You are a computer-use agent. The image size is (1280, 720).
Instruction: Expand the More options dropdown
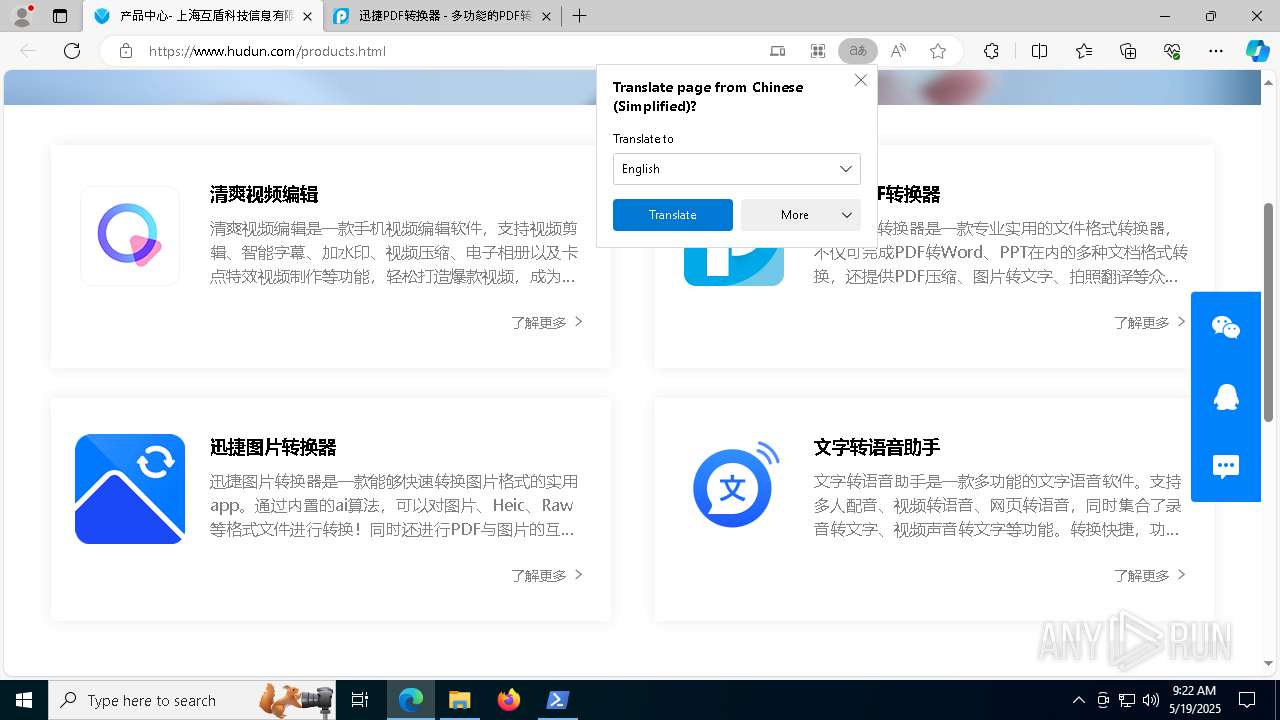(801, 215)
